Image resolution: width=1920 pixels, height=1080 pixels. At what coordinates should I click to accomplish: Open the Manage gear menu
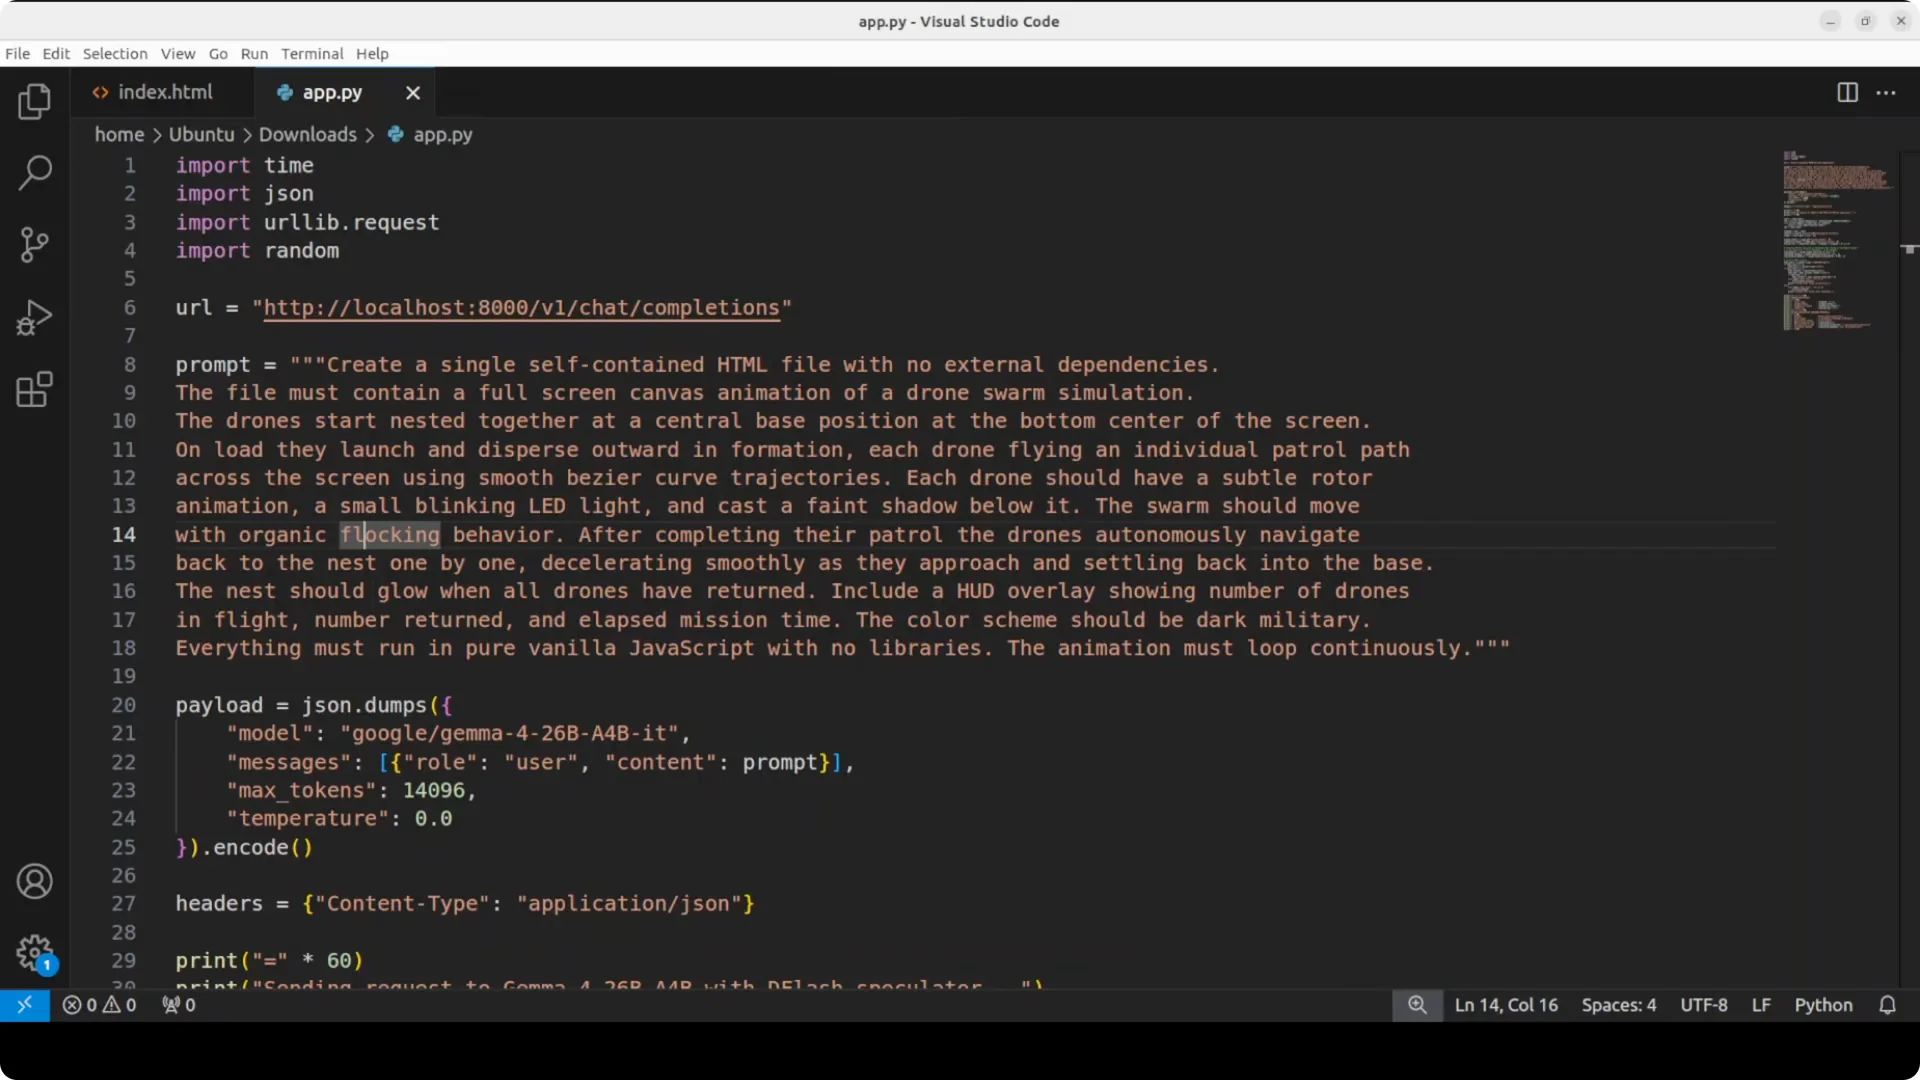coord(35,953)
